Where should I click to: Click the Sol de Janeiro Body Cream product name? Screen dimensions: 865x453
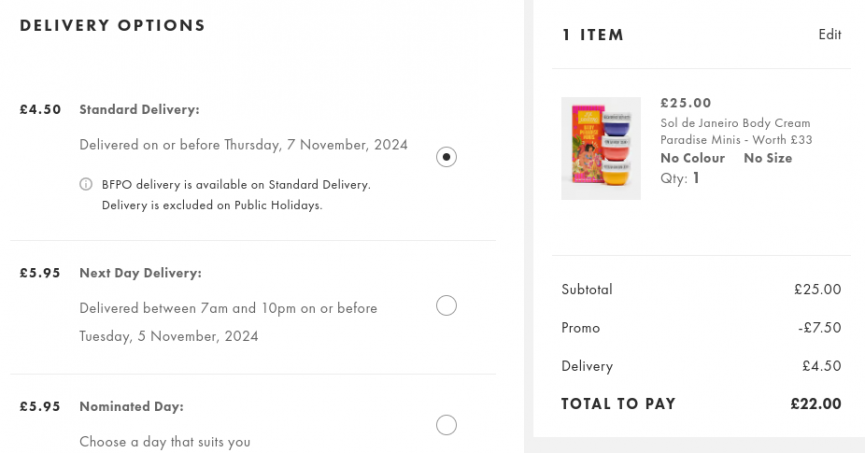pos(736,131)
